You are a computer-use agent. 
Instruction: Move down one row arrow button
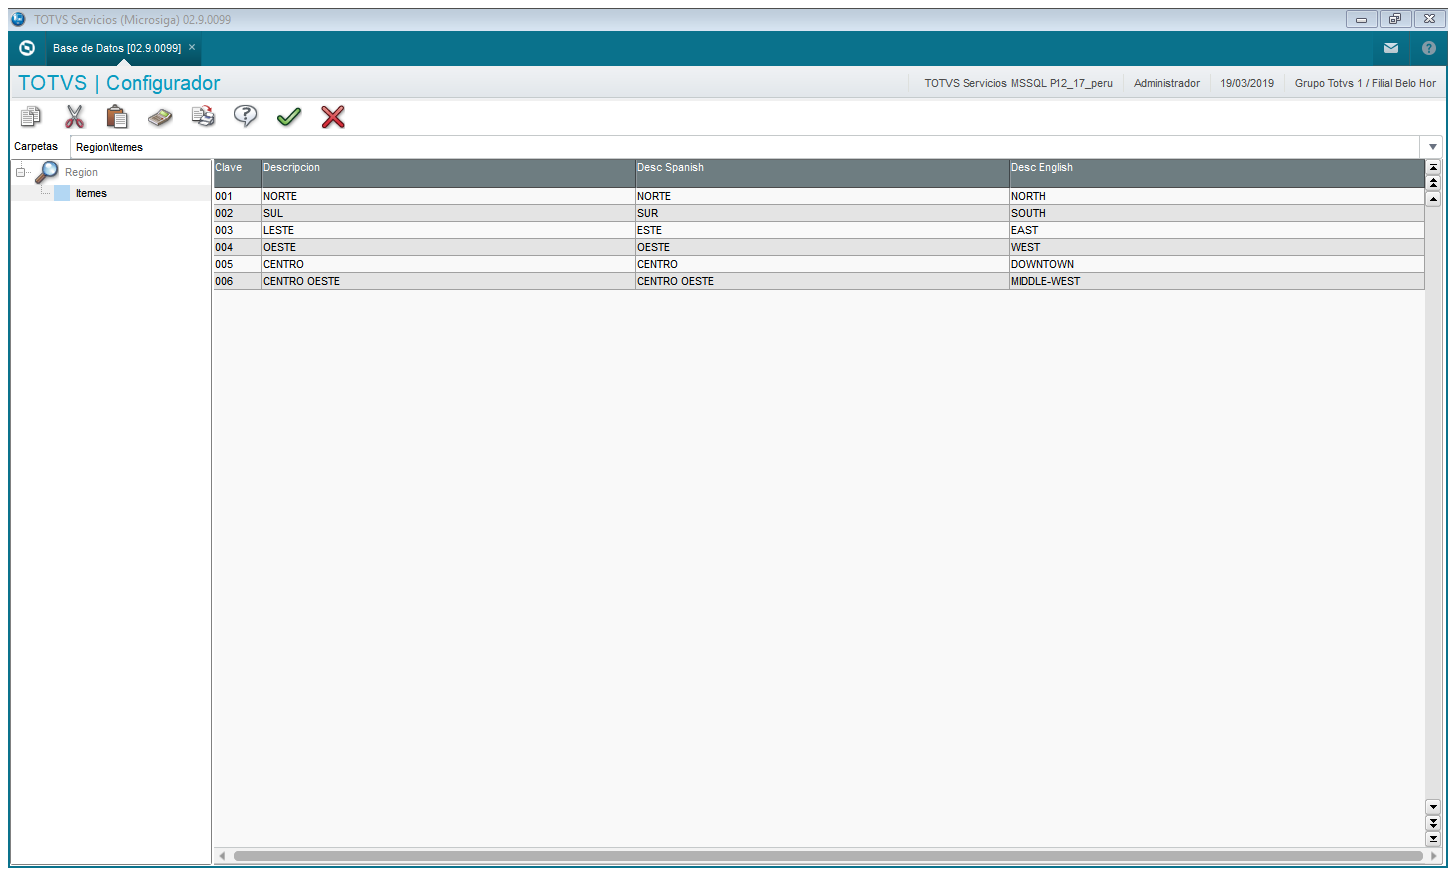(x=1433, y=807)
